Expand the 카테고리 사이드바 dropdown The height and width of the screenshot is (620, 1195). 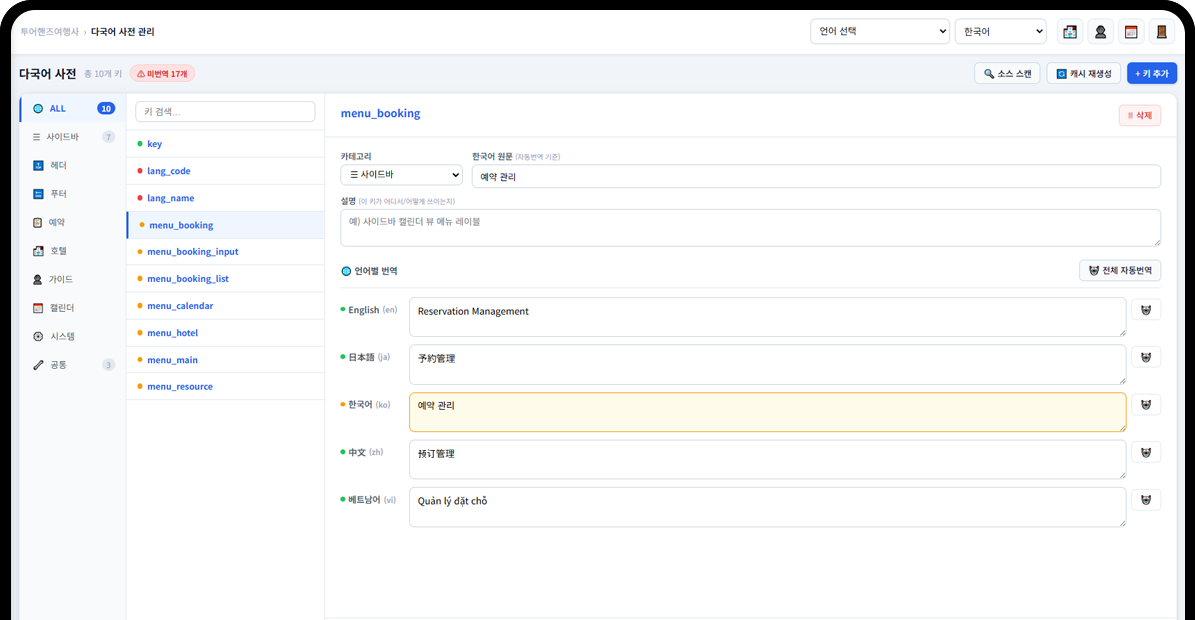click(x=401, y=175)
